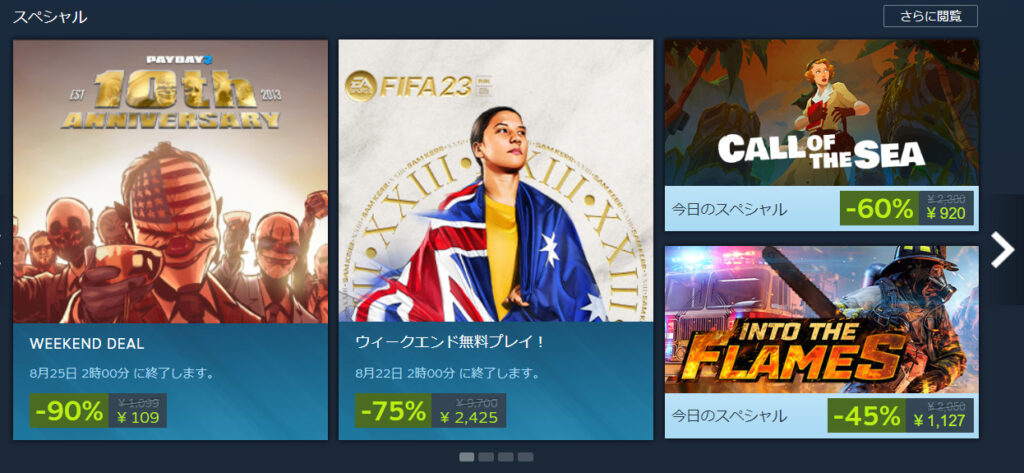Click the -75% discount badge on FIFA 23

click(x=394, y=411)
